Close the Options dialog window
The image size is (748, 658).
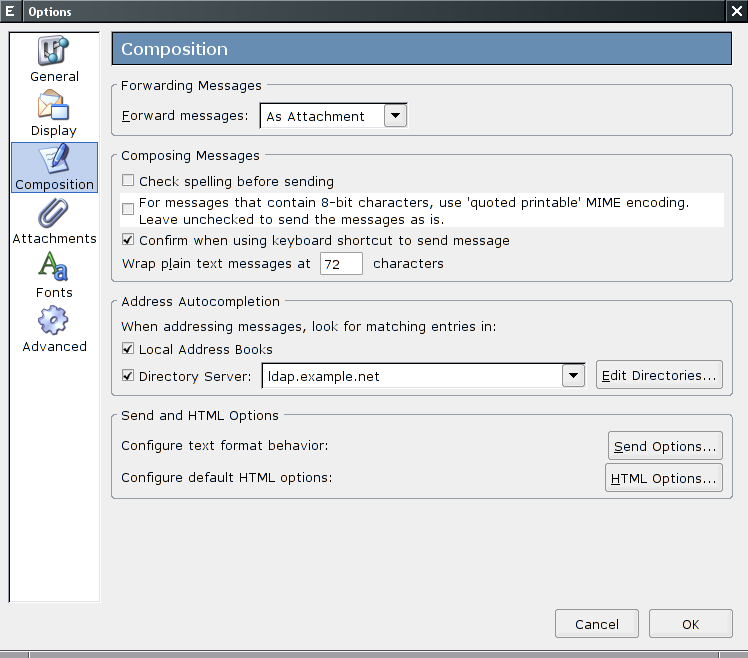point(737,11)
